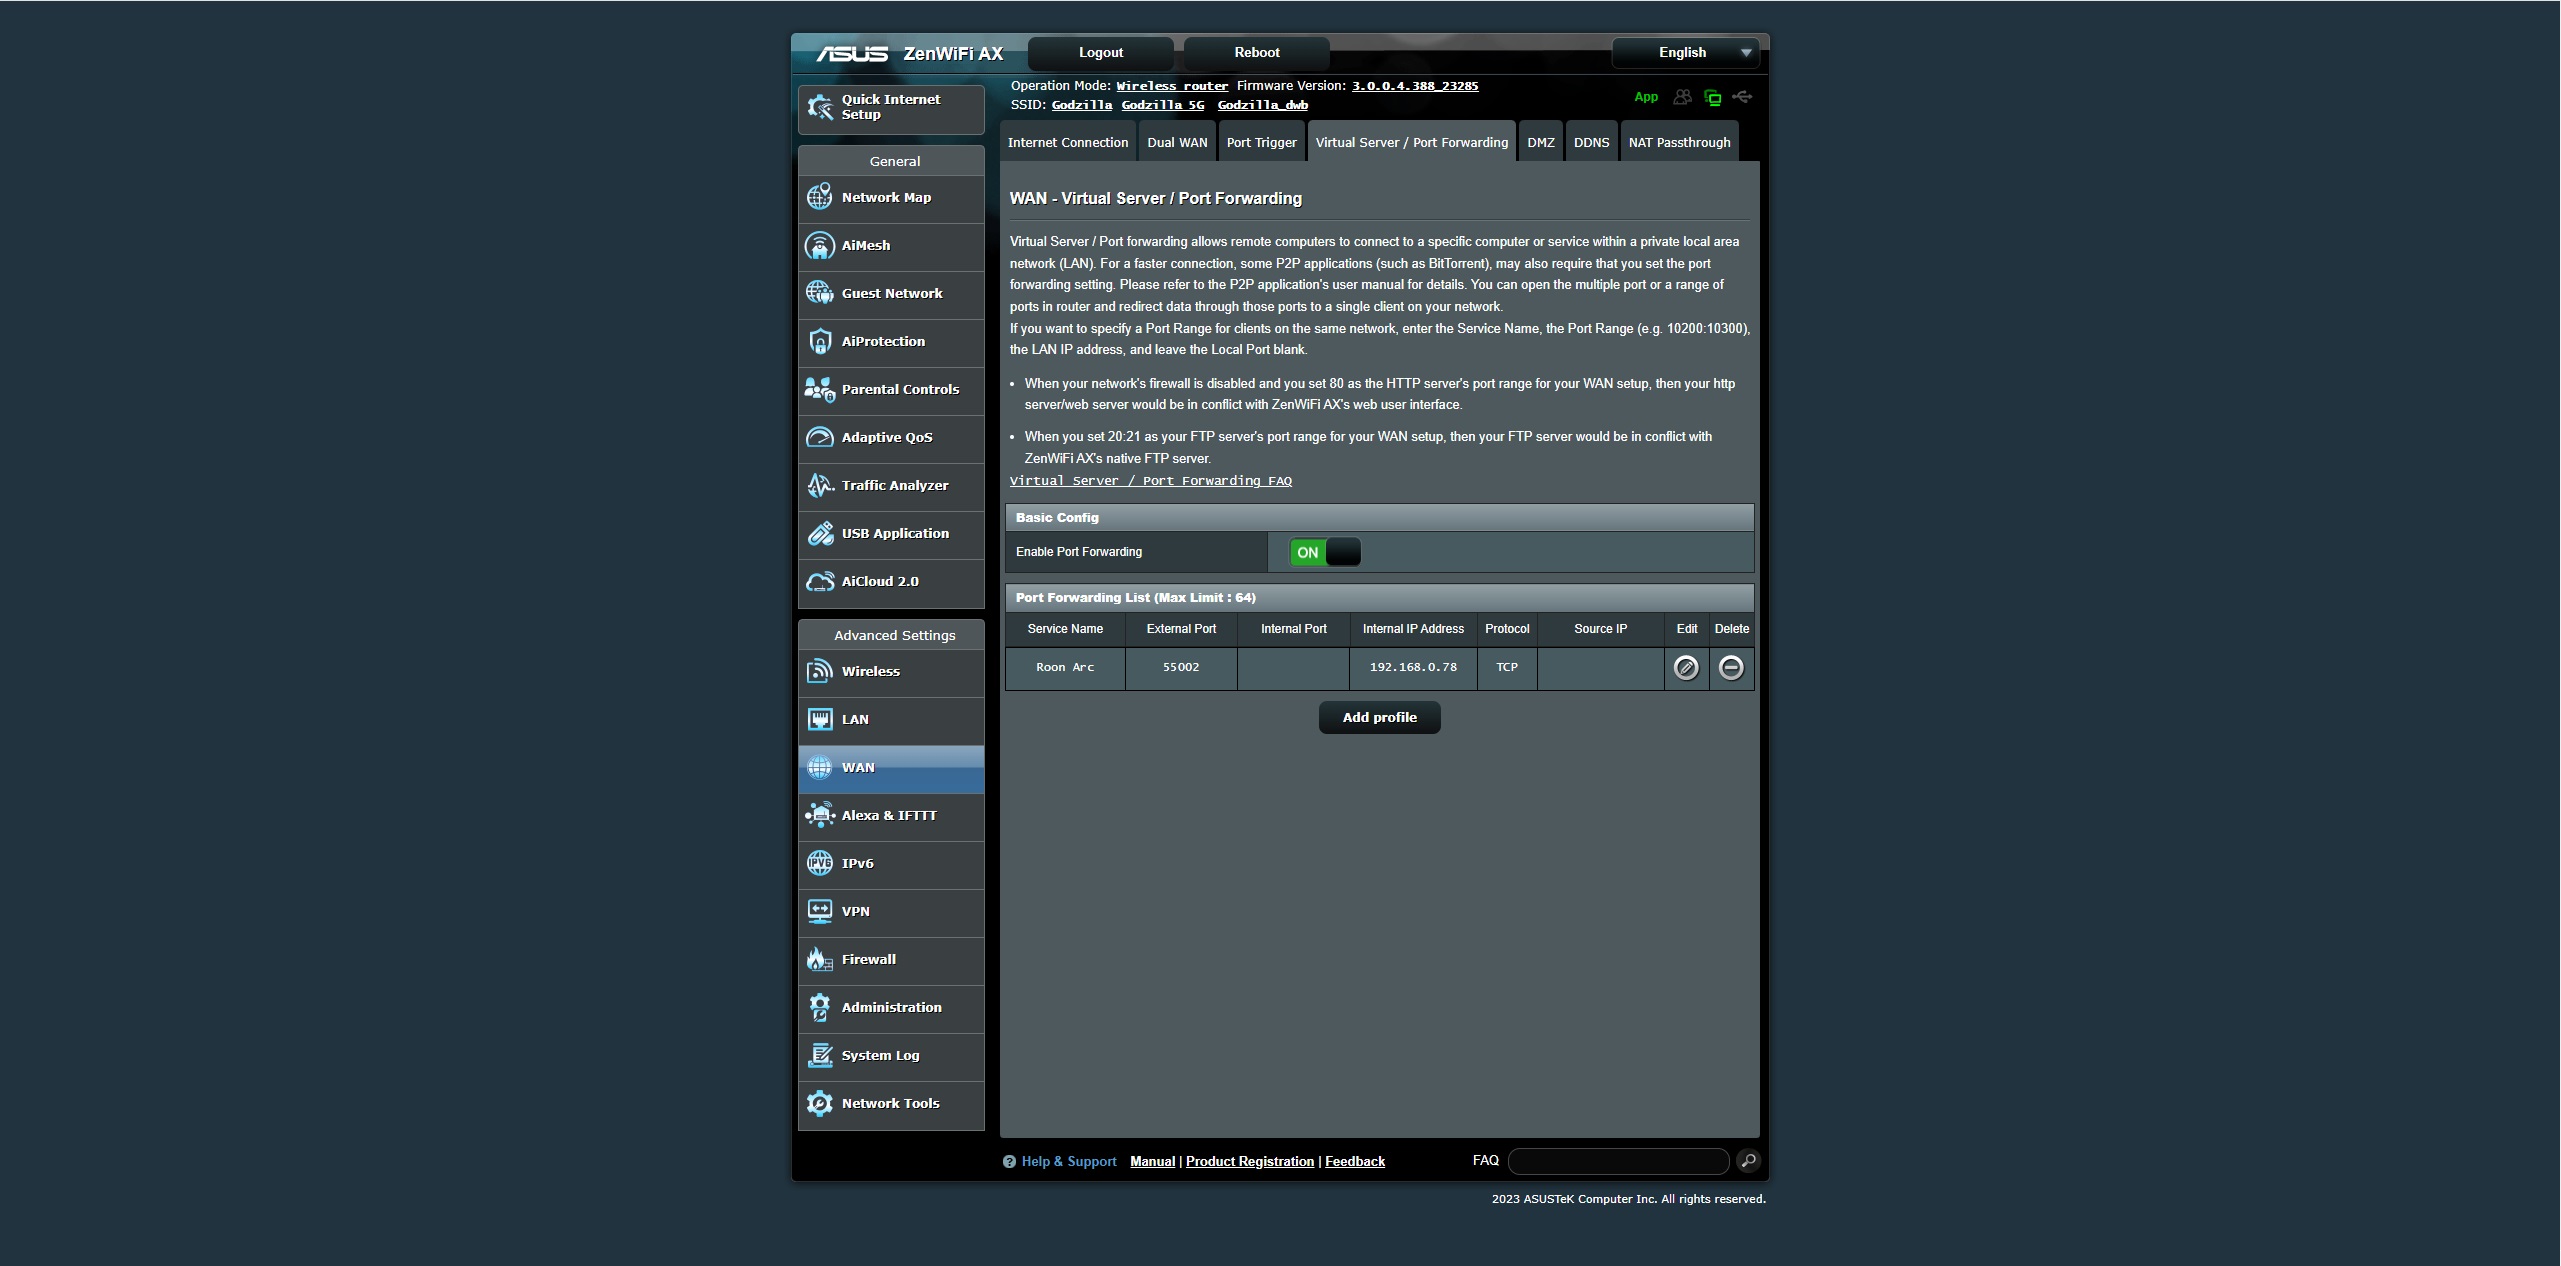Viewport: 2561px width, 1266px height.
Task: Click the 192.168.0.78 internal IP cell
Action: (1412, 667)
